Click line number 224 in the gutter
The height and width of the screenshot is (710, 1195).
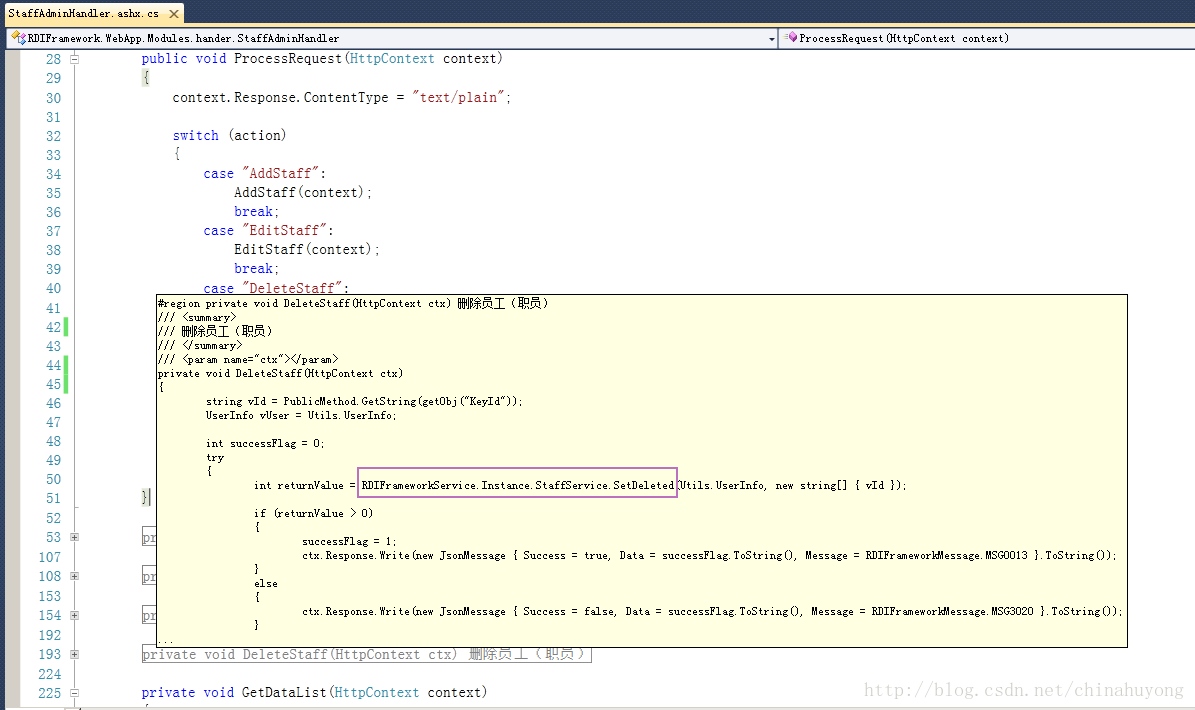tap(50, 674)
